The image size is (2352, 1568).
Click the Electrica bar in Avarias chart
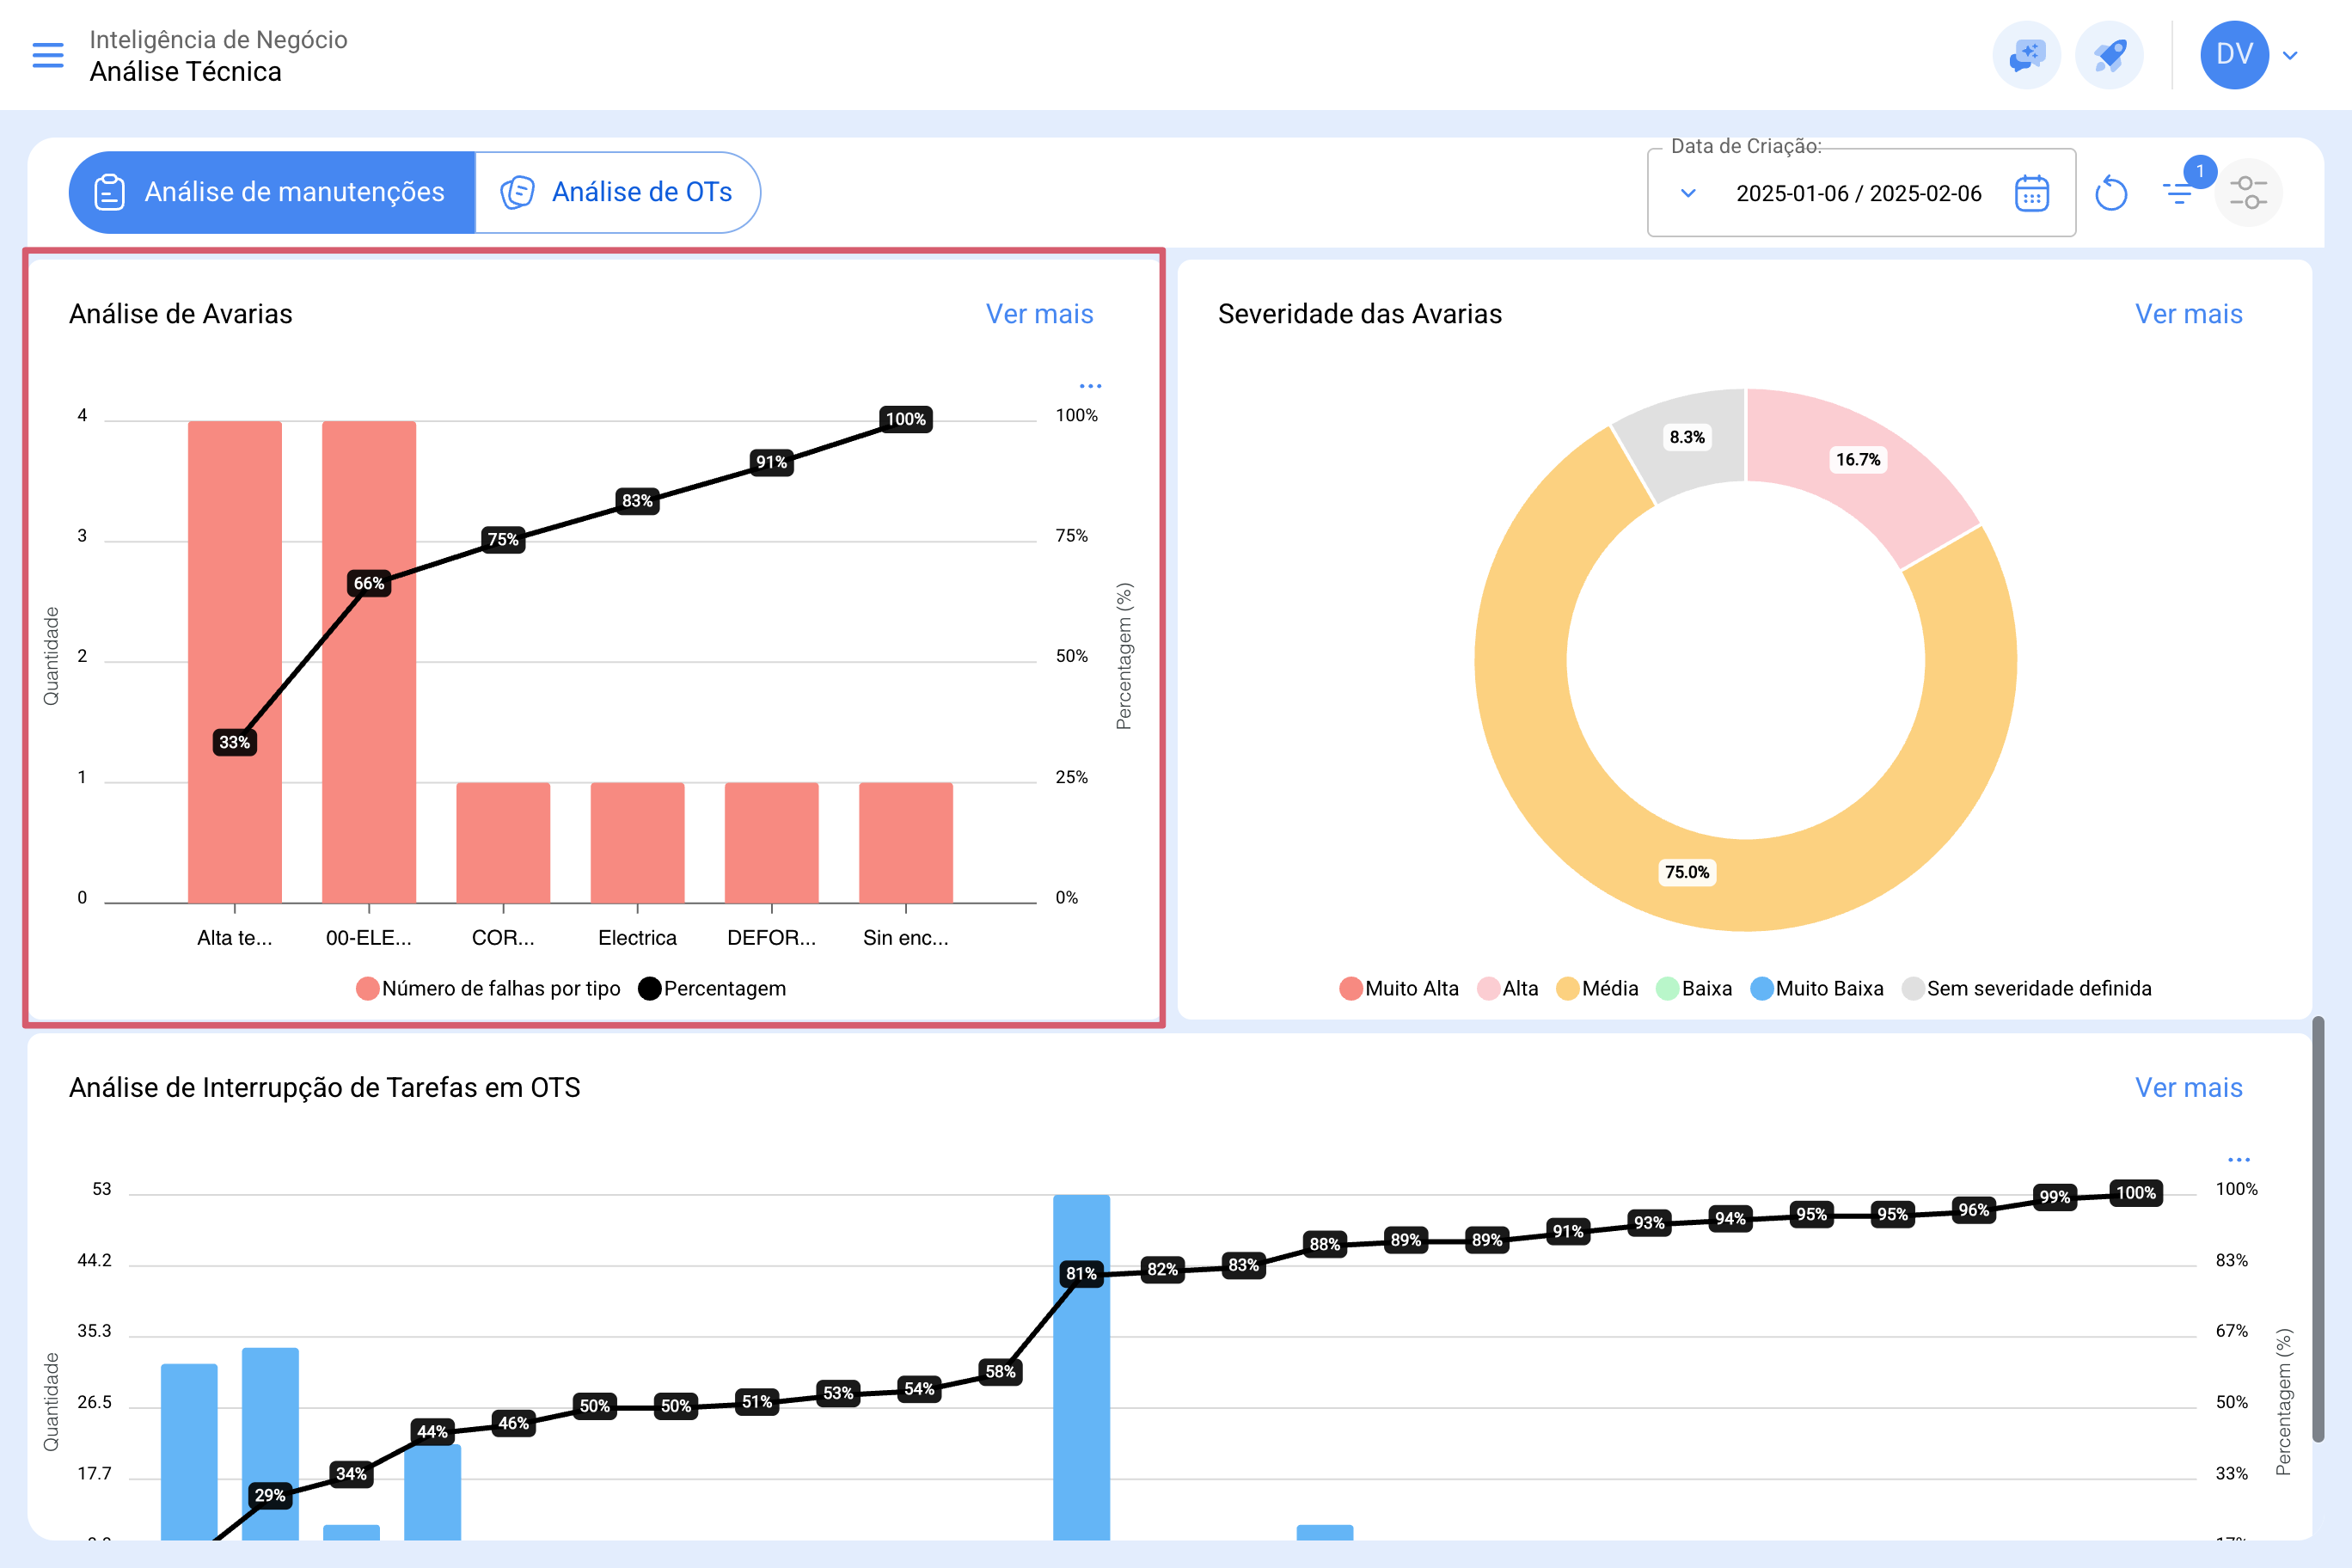[x=637, y=843]
